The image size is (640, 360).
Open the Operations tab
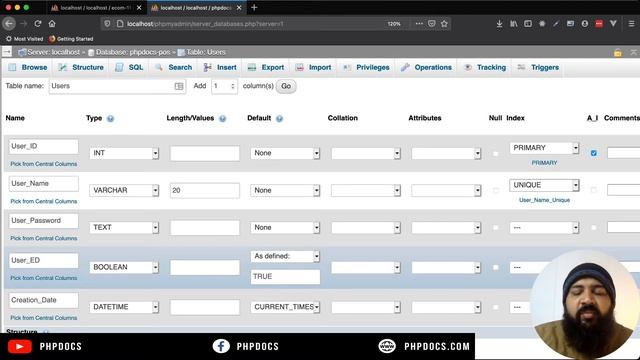coord(427,67)
